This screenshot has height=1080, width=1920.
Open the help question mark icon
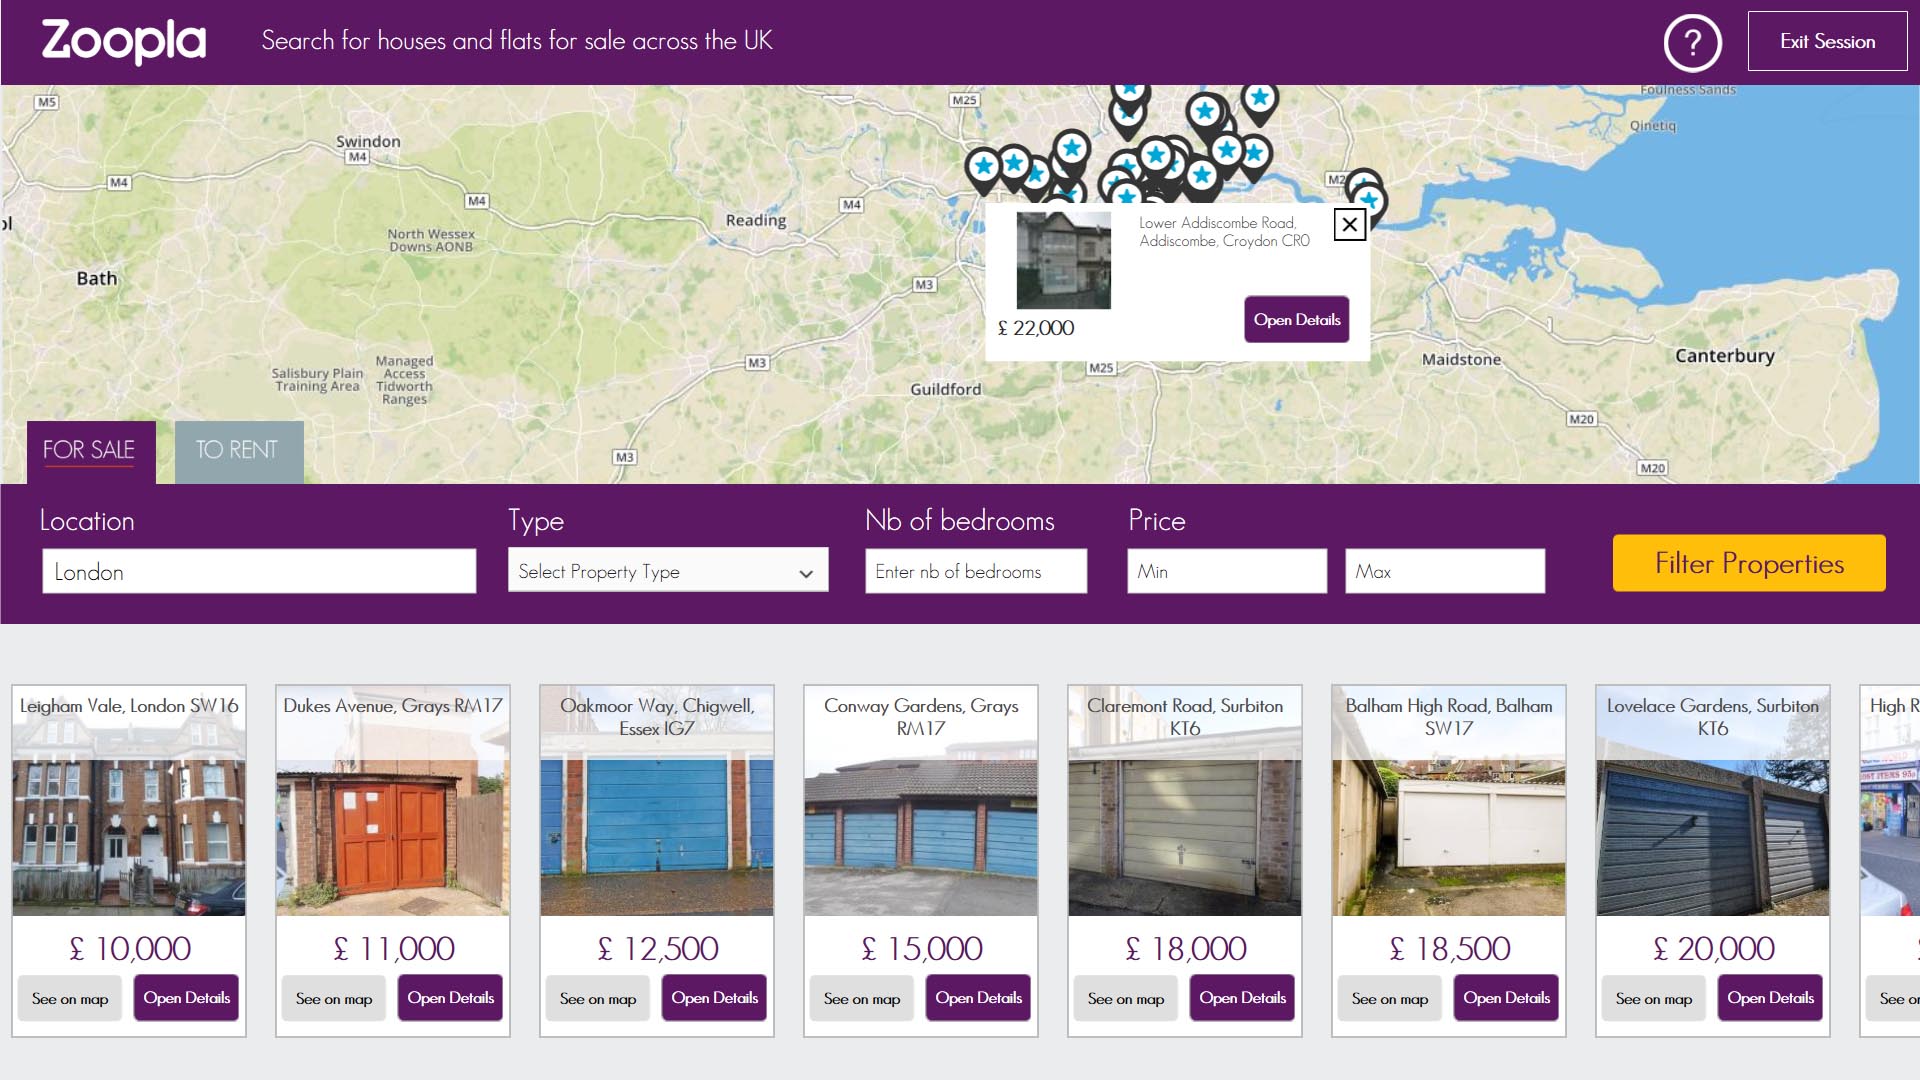(1692, 42)
